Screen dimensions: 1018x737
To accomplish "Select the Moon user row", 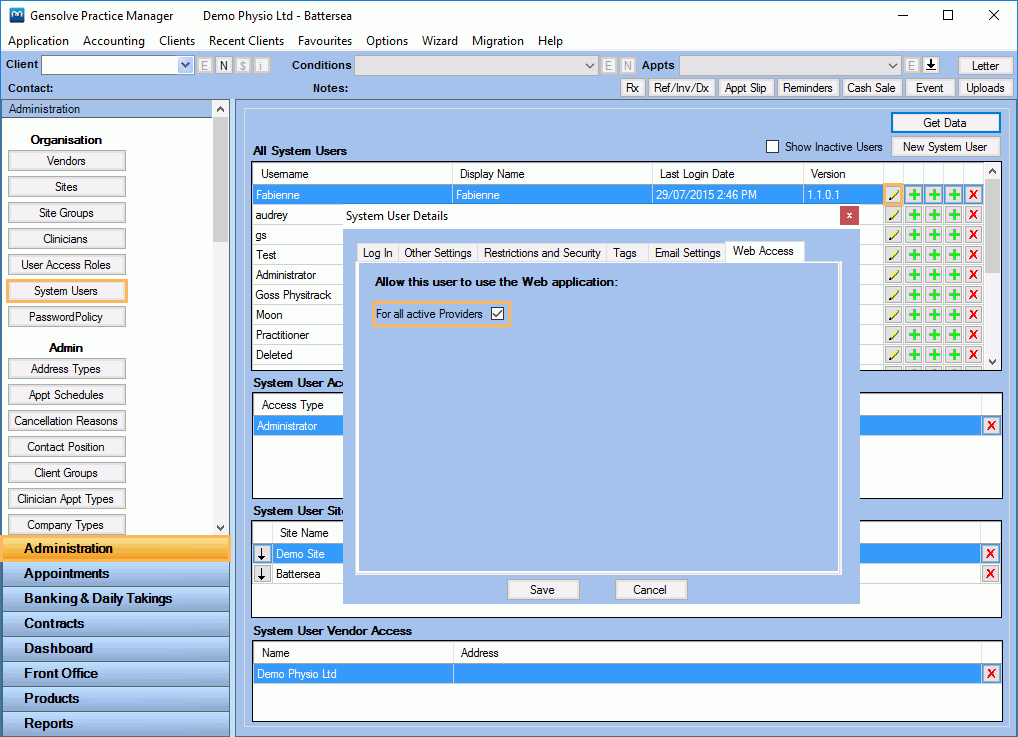I will (298, 315).
